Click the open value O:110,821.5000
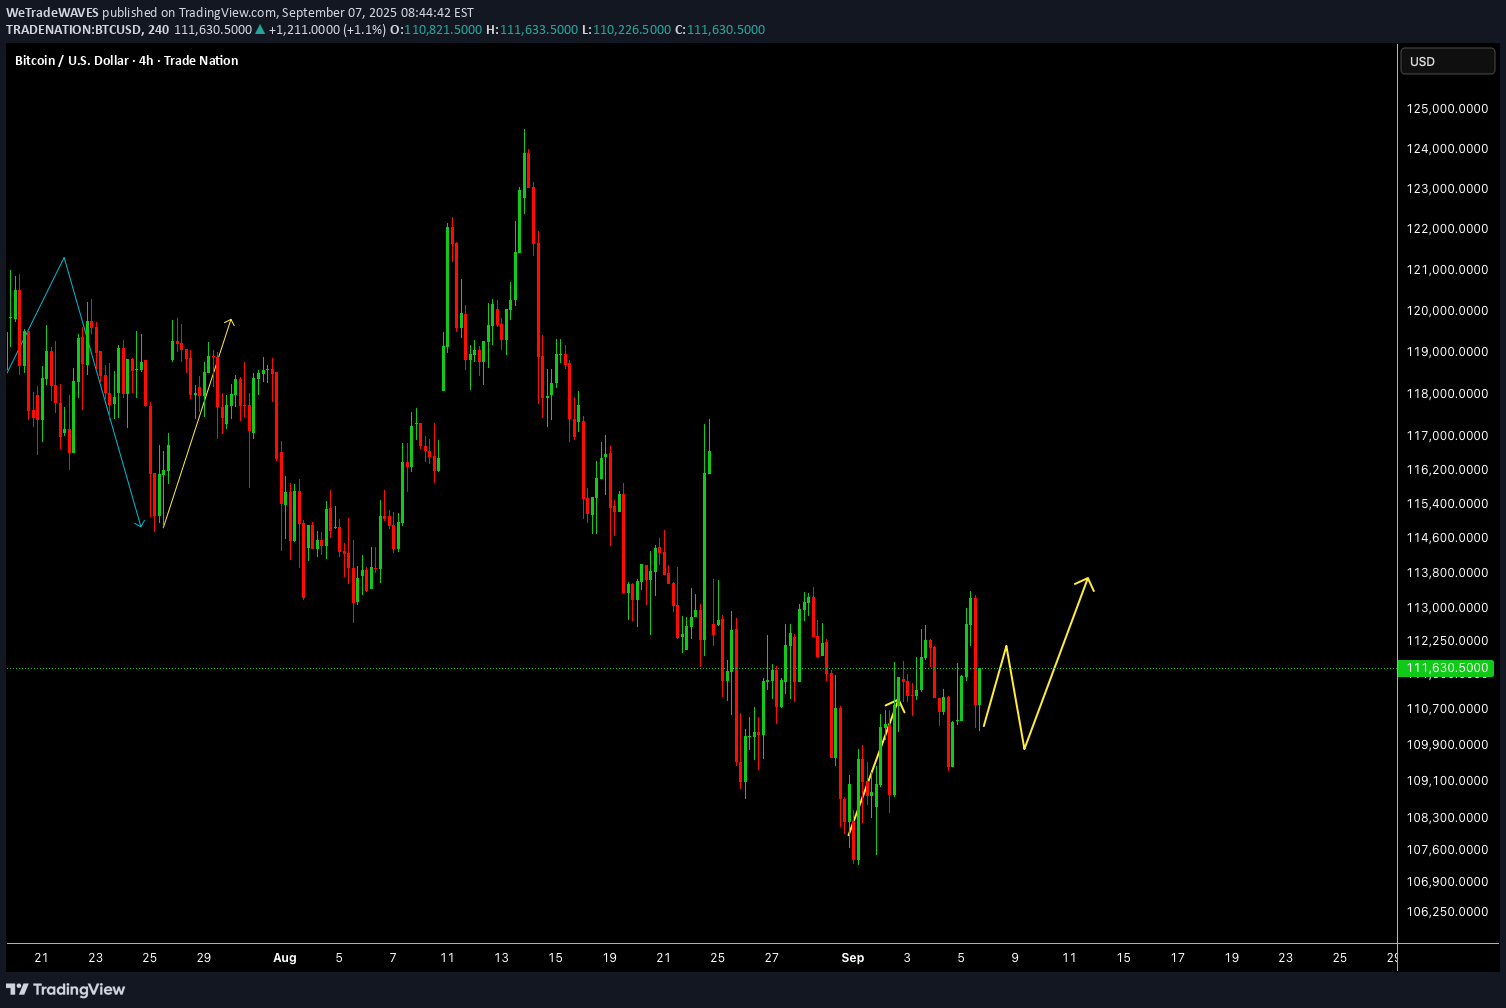The image size is (1506, 1008). 436,30
